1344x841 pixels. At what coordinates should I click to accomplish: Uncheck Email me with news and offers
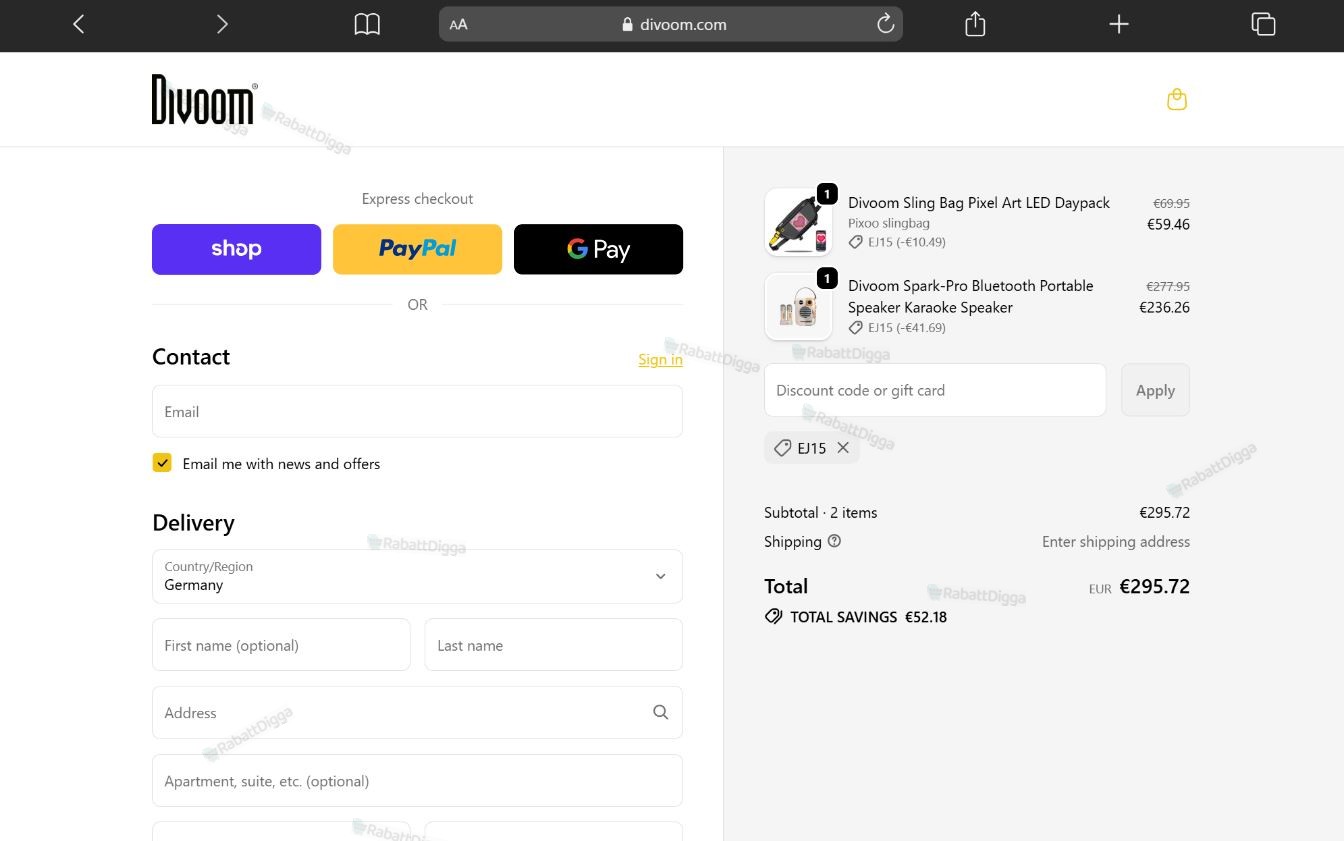[x=162, y=462]
